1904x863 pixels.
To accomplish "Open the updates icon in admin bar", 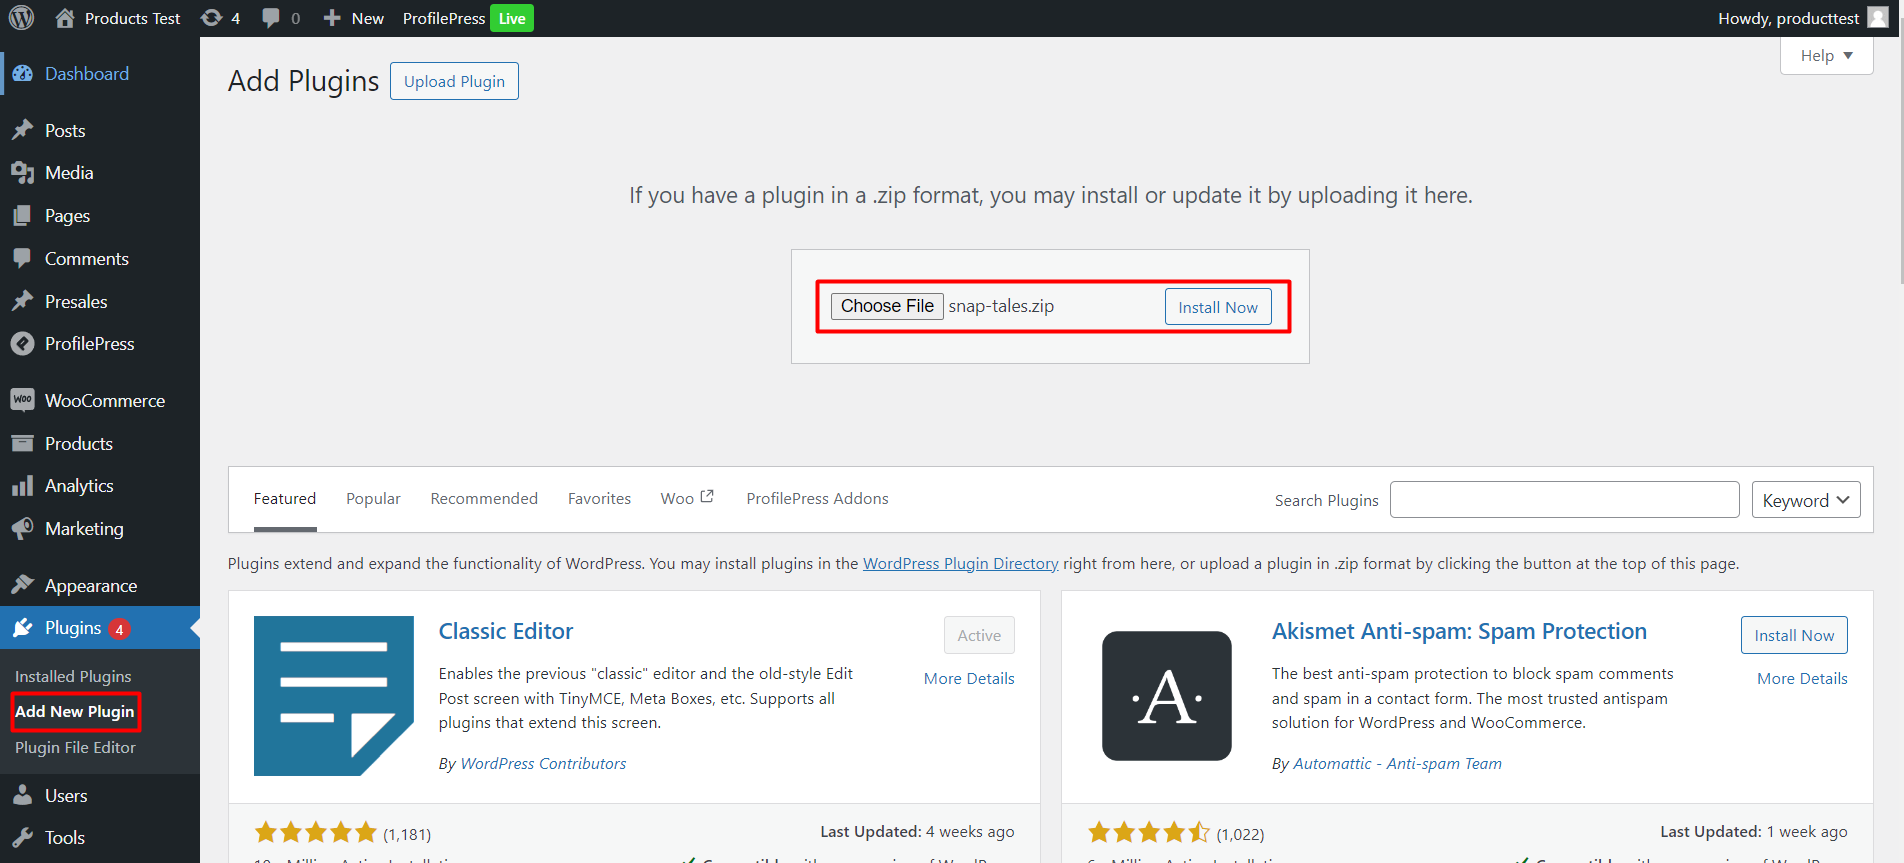I will point(211,18).
